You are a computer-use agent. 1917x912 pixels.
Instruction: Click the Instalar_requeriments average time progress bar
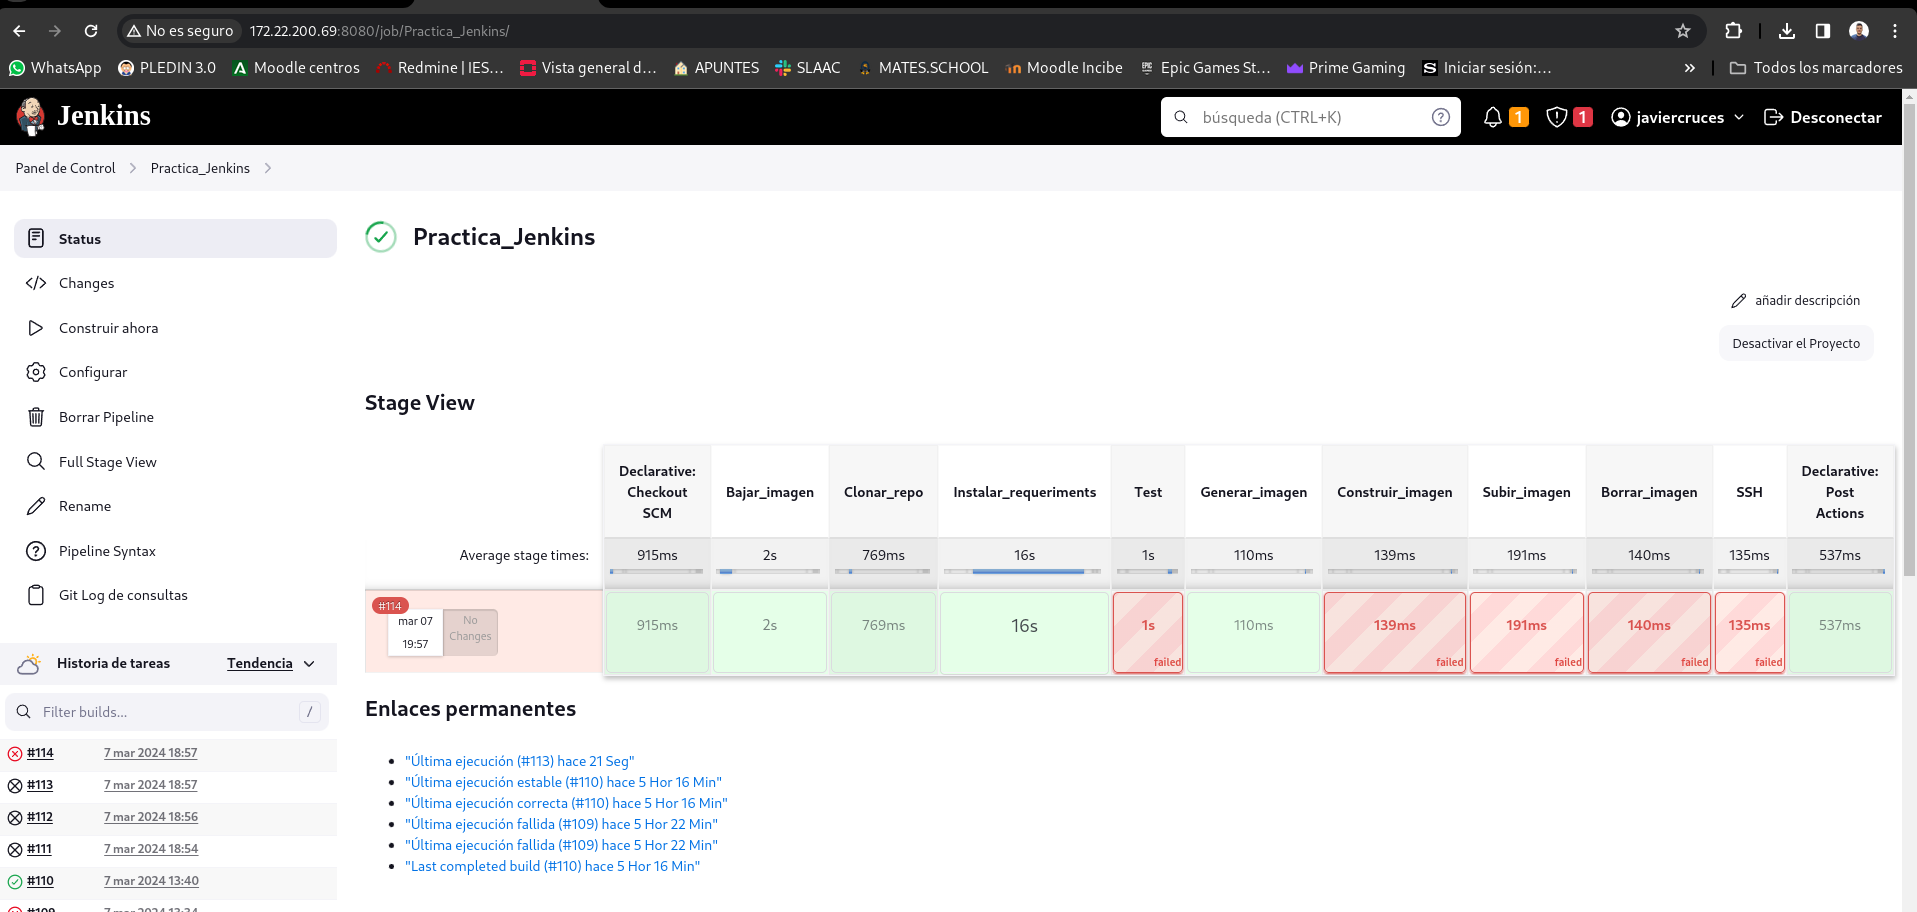(1024, 572)
